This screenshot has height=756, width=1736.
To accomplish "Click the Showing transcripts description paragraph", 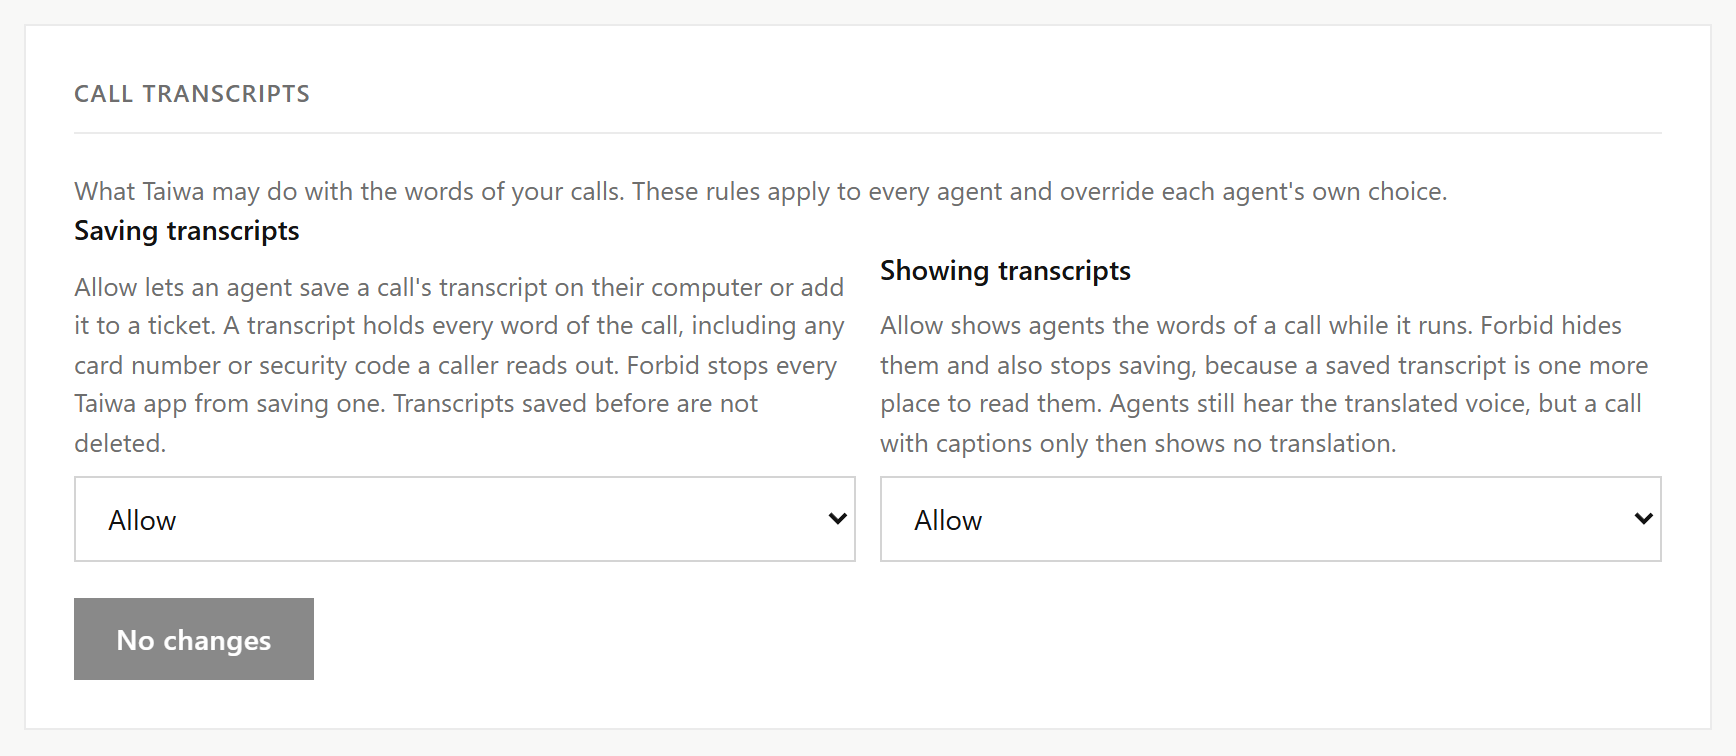I will (1265, 384).
